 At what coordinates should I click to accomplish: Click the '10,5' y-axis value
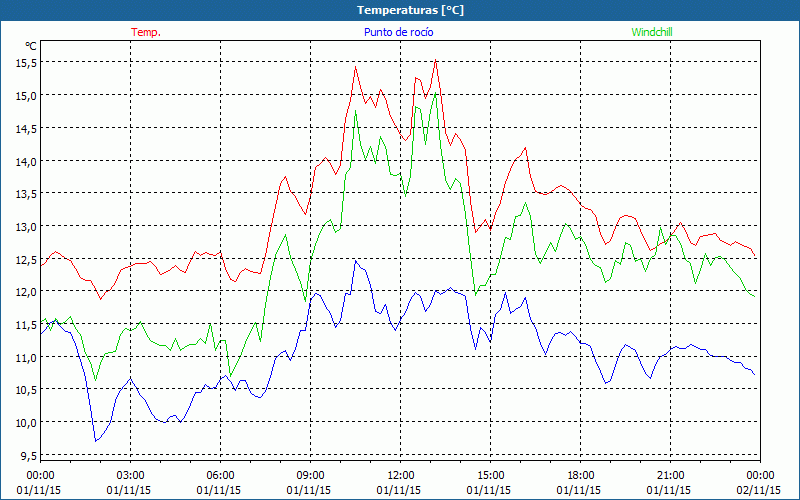coord(27,390)
